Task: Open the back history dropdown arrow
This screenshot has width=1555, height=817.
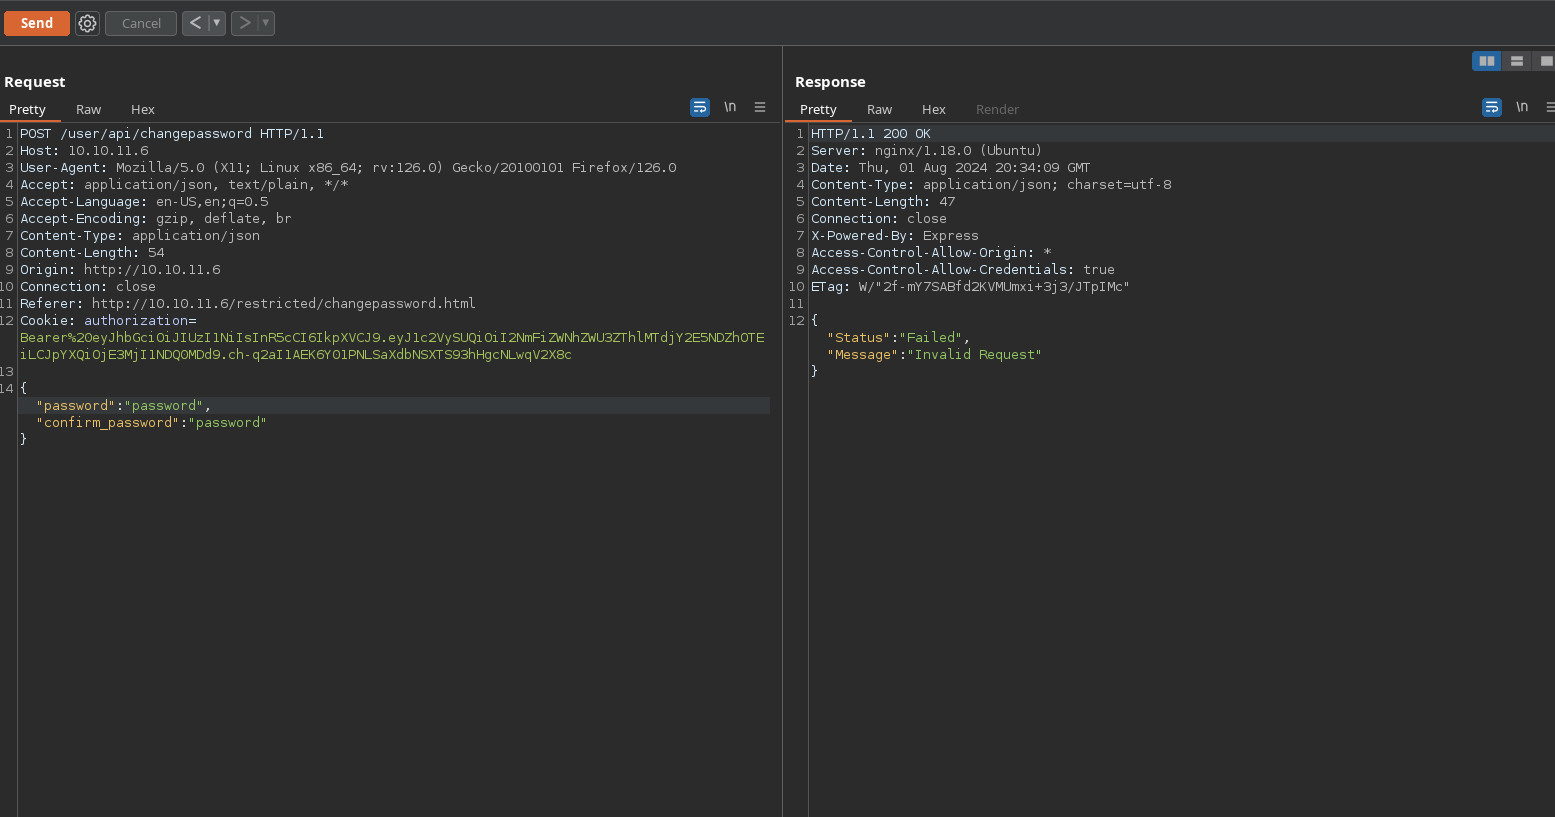Action: pyautogui.click(x=217, y=23)
